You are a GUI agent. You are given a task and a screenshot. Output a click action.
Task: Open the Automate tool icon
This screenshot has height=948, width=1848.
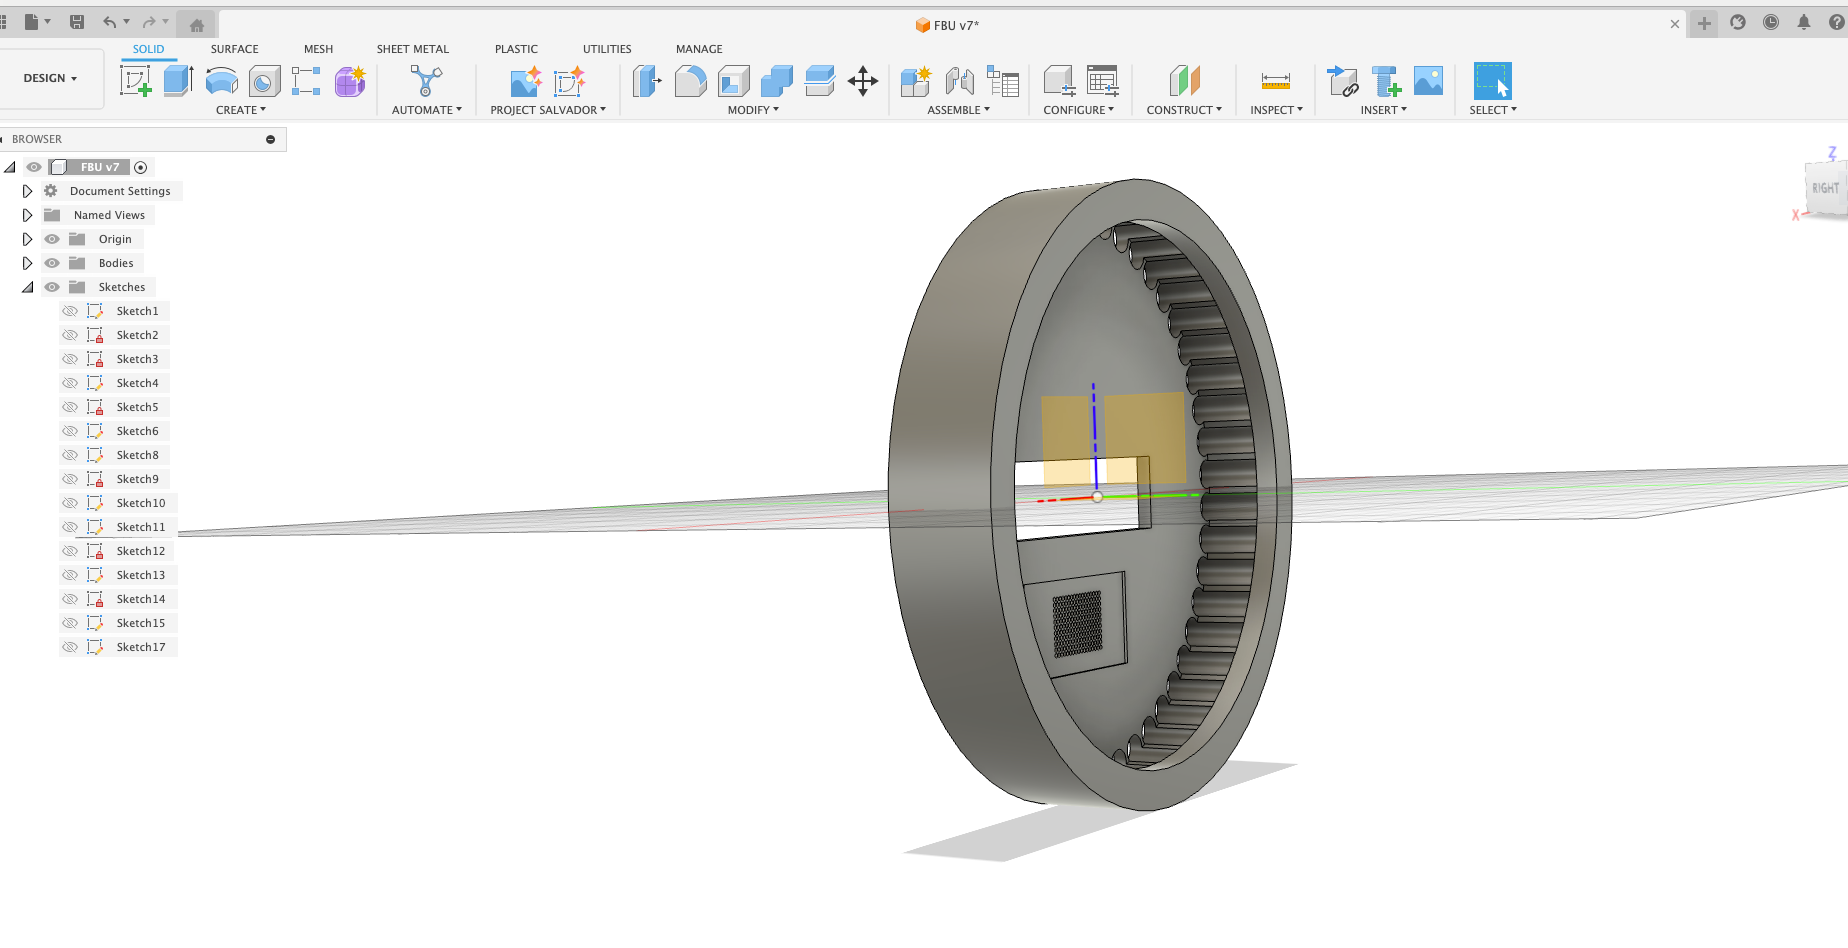click(426, 81)
